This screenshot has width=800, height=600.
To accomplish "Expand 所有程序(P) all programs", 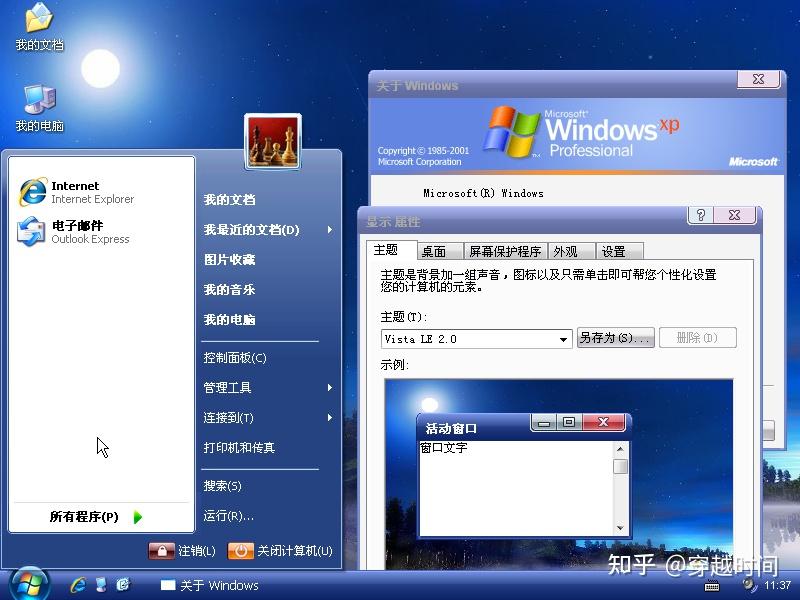I will tap(96, 517).
